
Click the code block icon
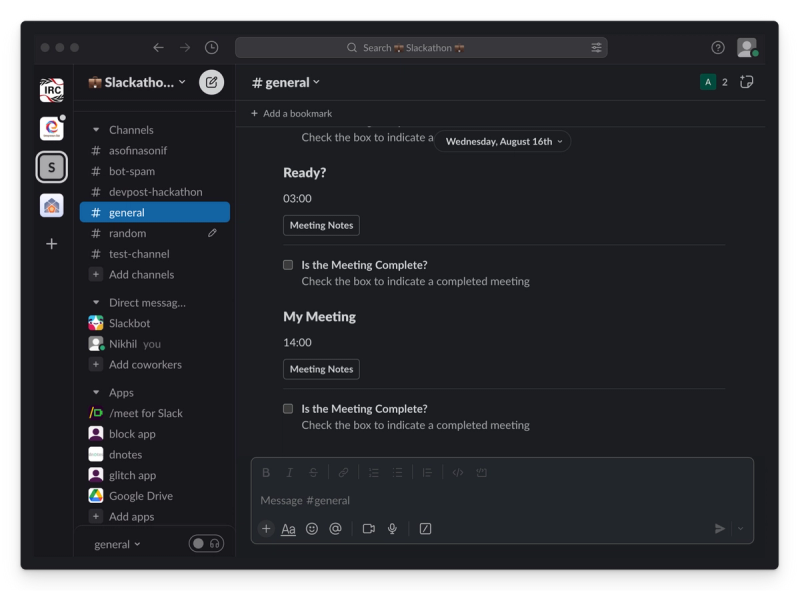[481, 473]
